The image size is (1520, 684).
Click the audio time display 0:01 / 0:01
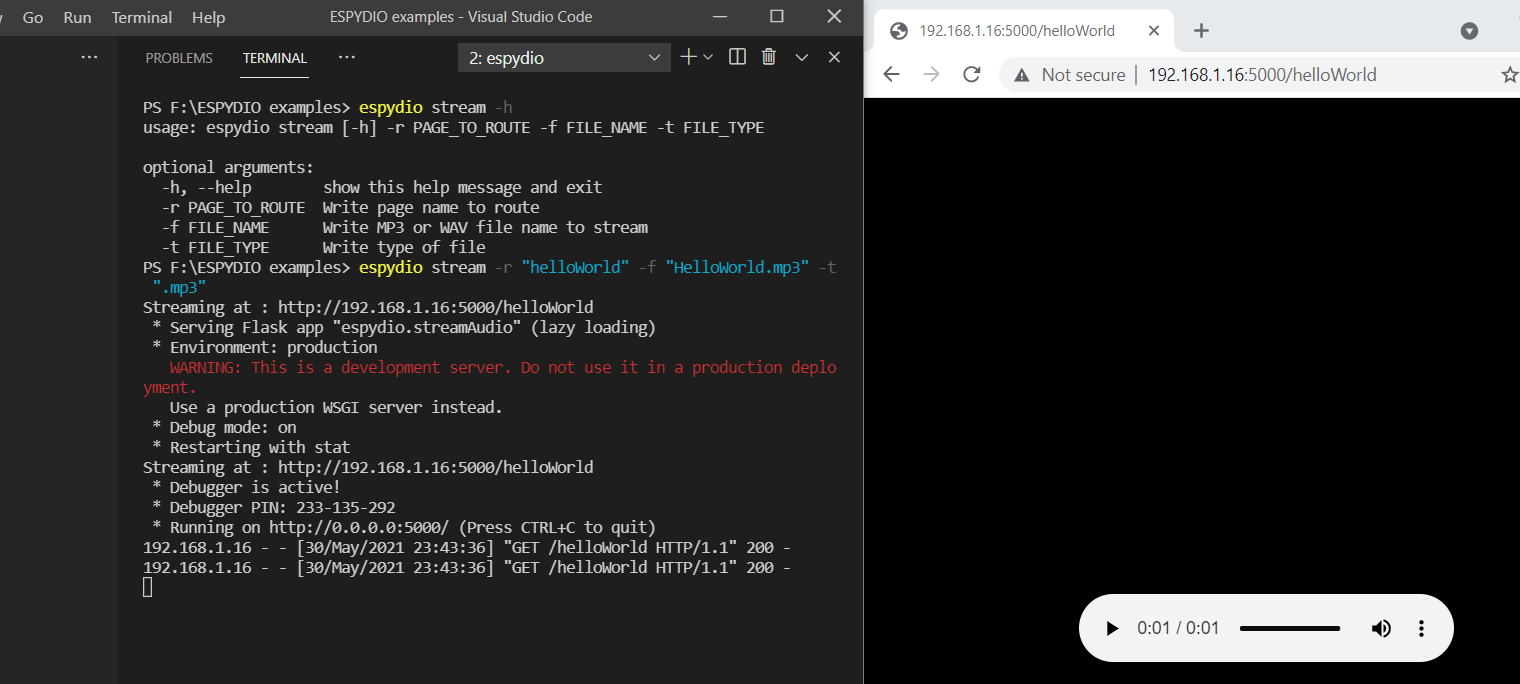click(x=1178, y=629)
